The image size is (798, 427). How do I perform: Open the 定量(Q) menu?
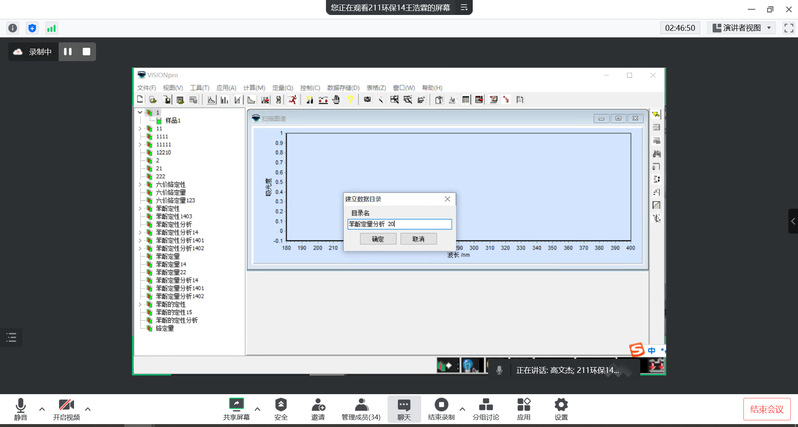(x=282, y=88)
